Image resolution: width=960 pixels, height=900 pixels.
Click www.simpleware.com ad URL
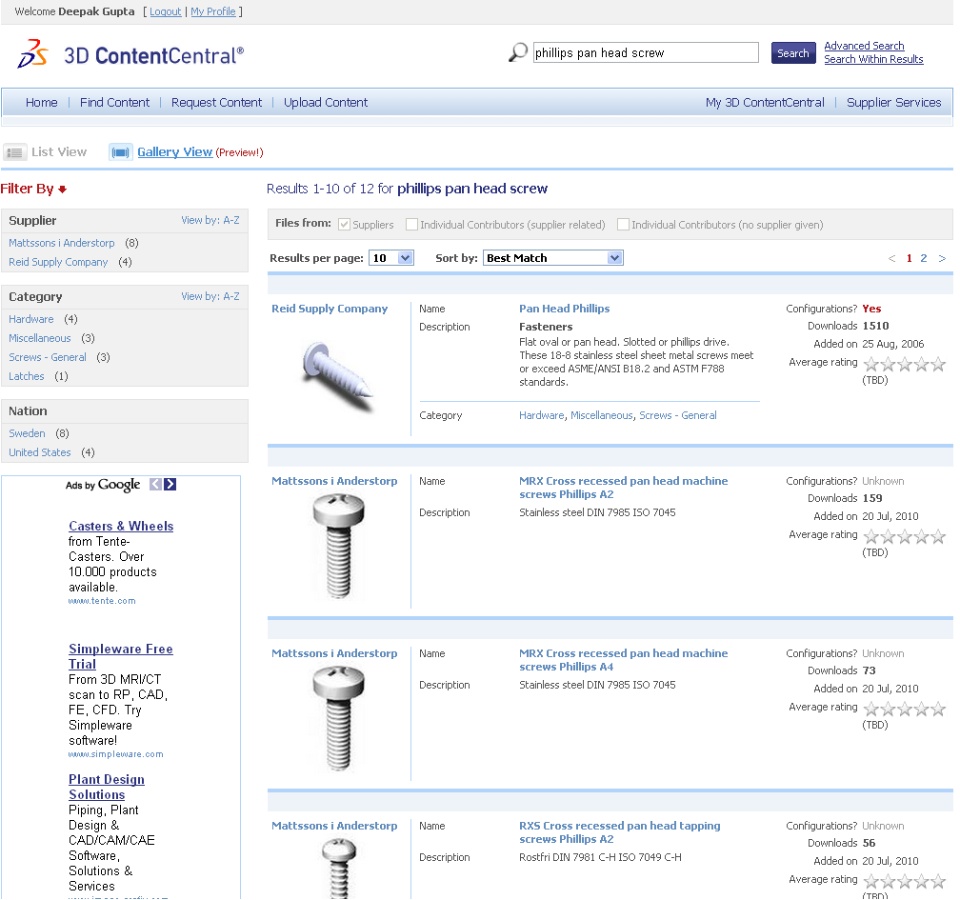pos(116,754)
